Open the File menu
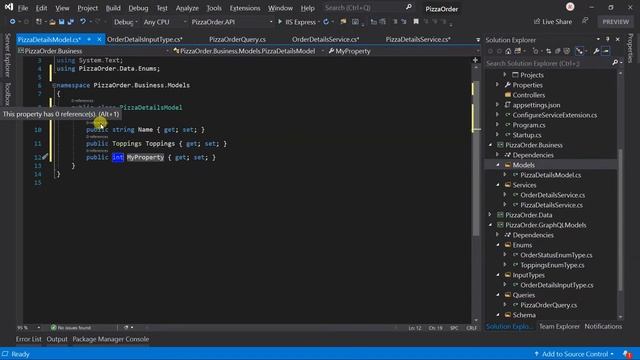 (x=23, y=8)
